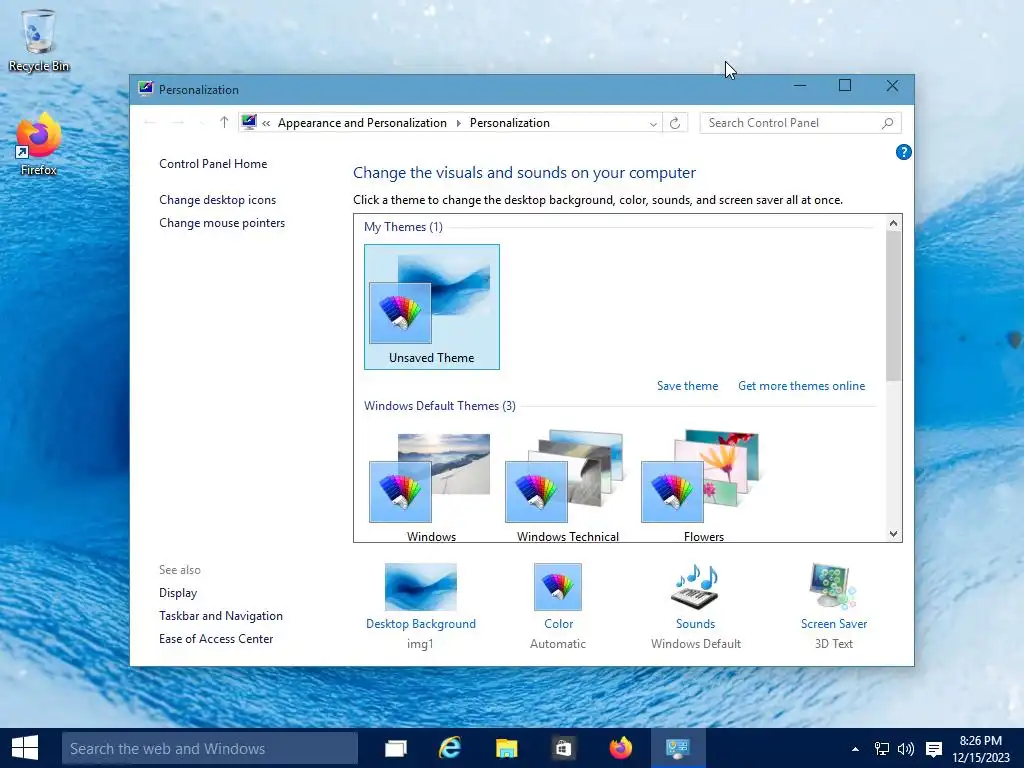Open Taskbar and Navigation link
Viewport: 1024px width, 768px height.
tap(221, 616)
